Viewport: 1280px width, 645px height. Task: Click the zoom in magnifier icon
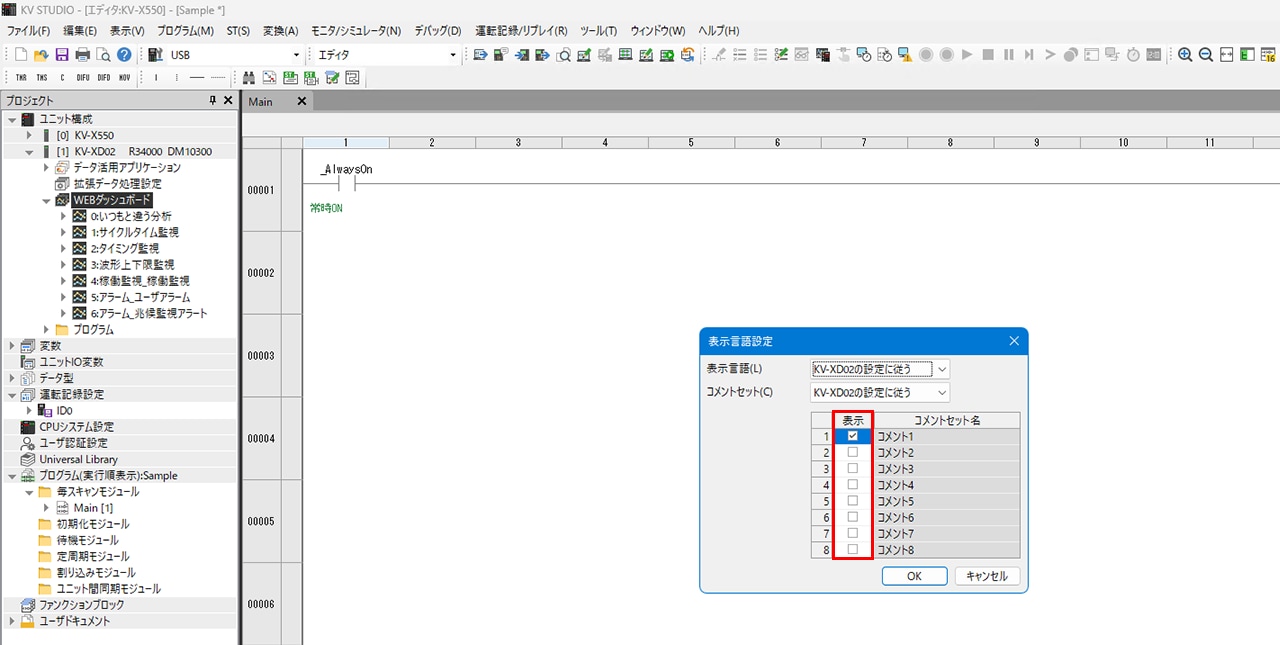[x=1185, y=55]
